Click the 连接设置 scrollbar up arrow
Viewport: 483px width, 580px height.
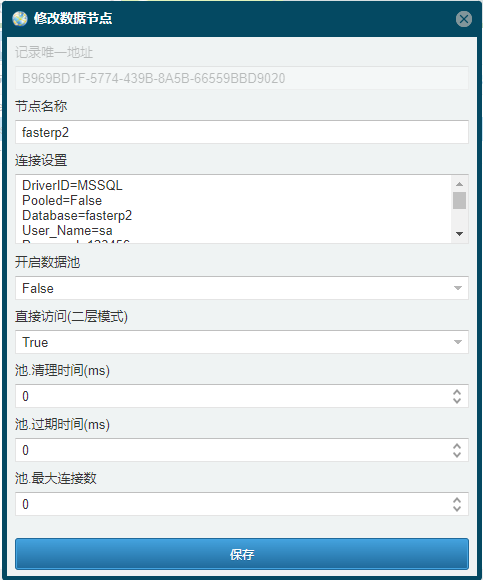tap(459, 184)
